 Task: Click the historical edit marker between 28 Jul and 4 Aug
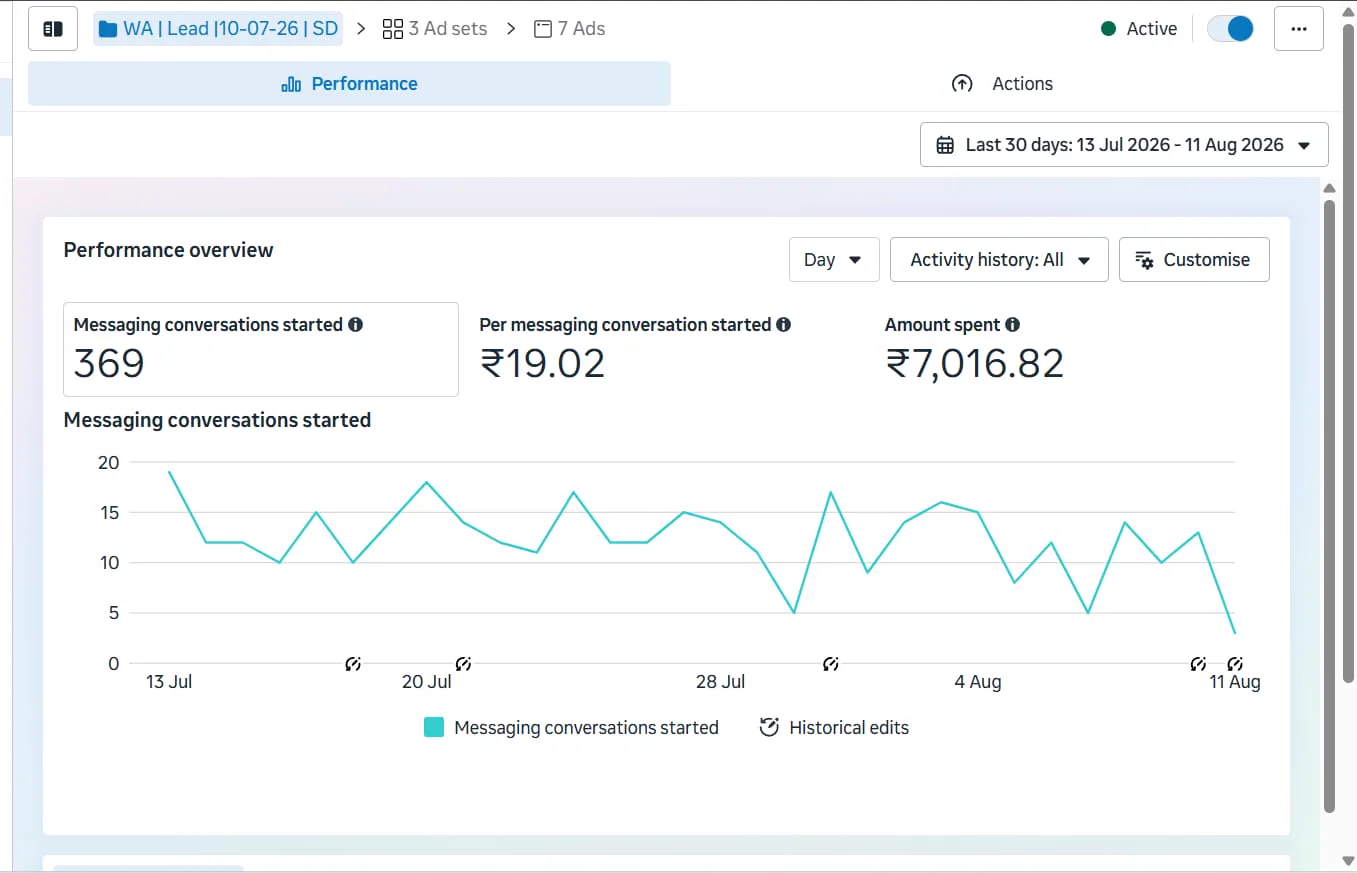830,664
